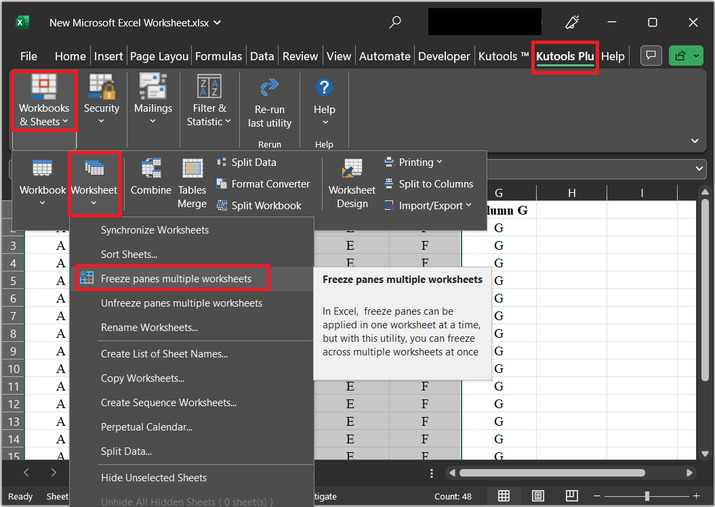Open the Kutools Help menu

(324, 103)
